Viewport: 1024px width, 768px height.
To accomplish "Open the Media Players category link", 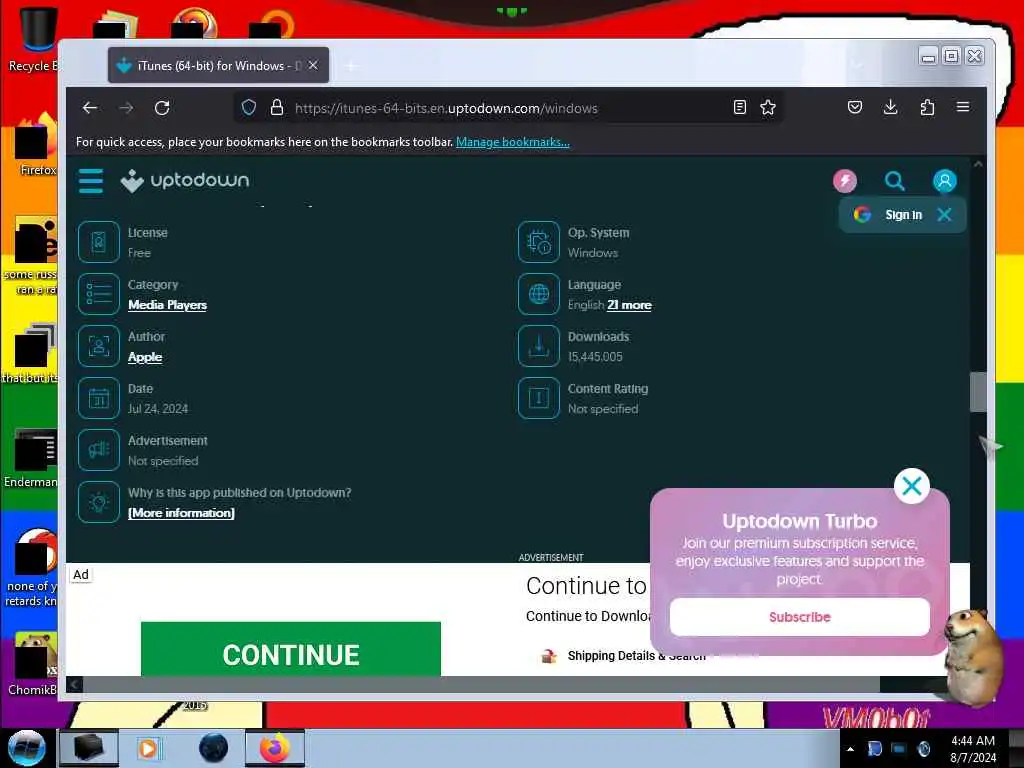I will (x=167, y=305).
